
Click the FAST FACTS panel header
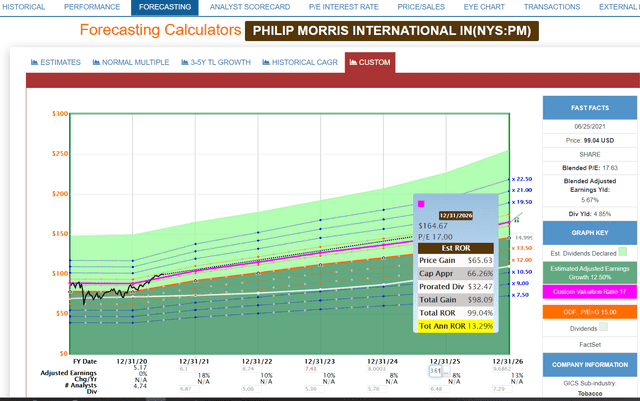coord(590,108)
